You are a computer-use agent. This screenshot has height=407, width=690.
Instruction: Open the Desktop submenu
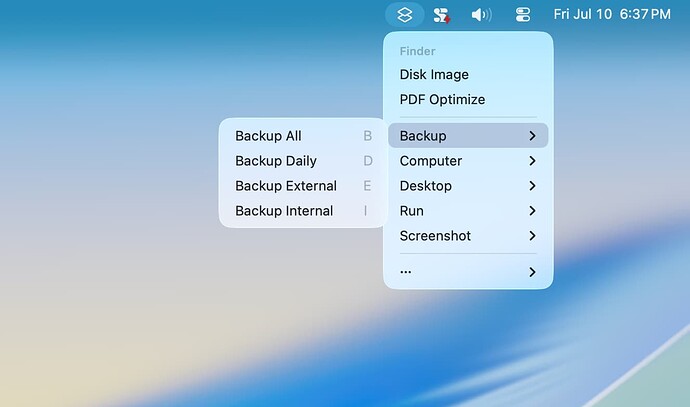(x=468, y=186)
